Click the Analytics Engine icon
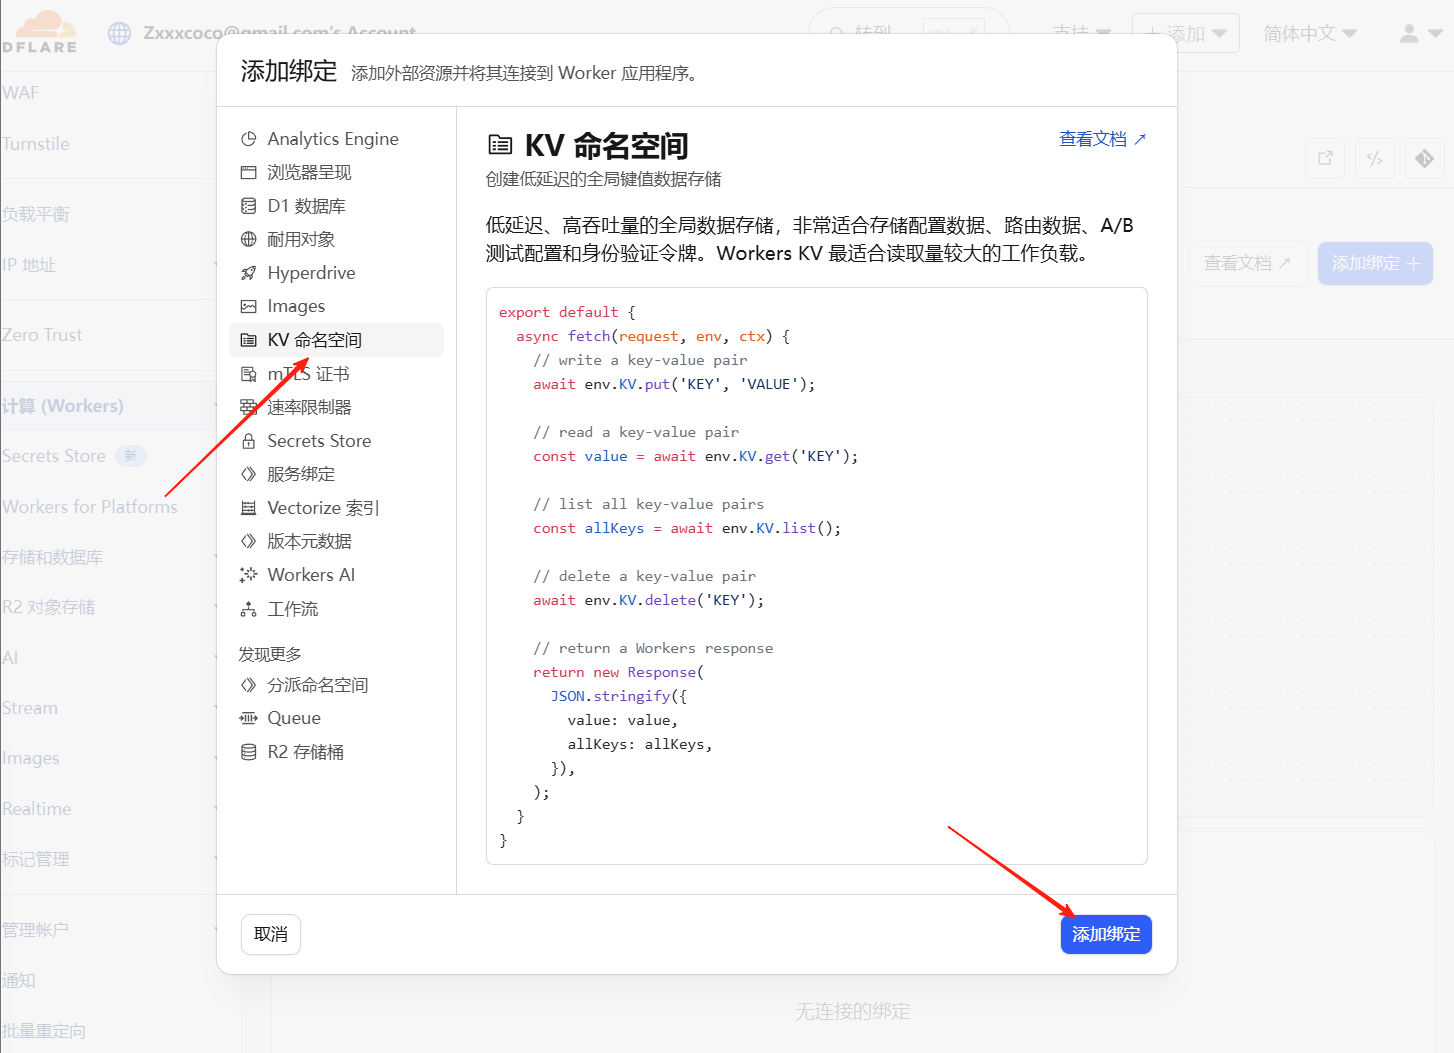1454x1053 pixels. click(x=249, y=139)
